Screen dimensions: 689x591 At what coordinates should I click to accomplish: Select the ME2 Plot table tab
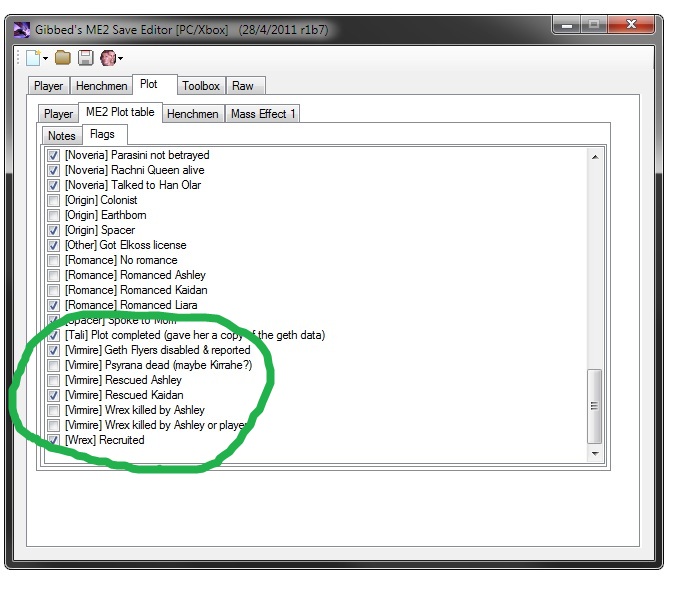[120, 112]
